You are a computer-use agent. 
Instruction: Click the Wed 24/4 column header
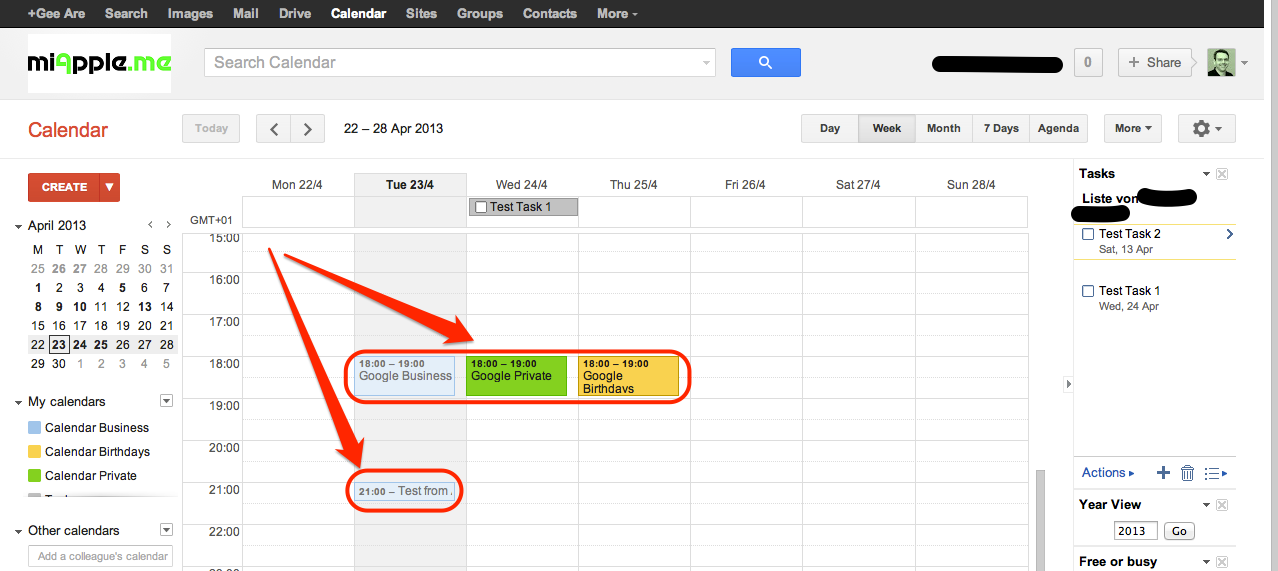tap(521, 185)
